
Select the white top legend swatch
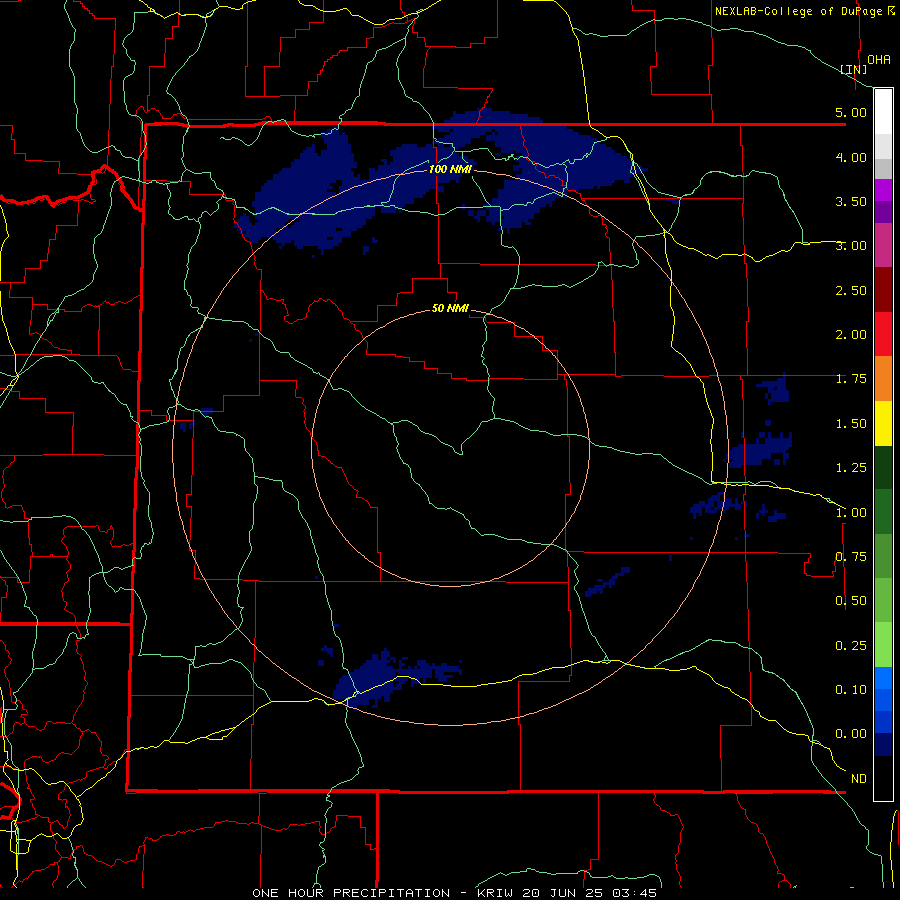pos(883,111)
